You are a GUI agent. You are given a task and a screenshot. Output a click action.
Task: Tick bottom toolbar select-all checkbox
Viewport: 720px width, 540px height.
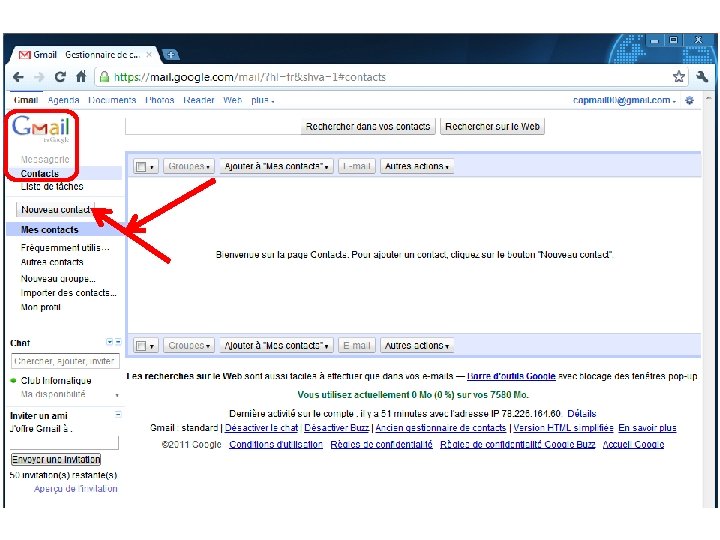click(141, 346)
